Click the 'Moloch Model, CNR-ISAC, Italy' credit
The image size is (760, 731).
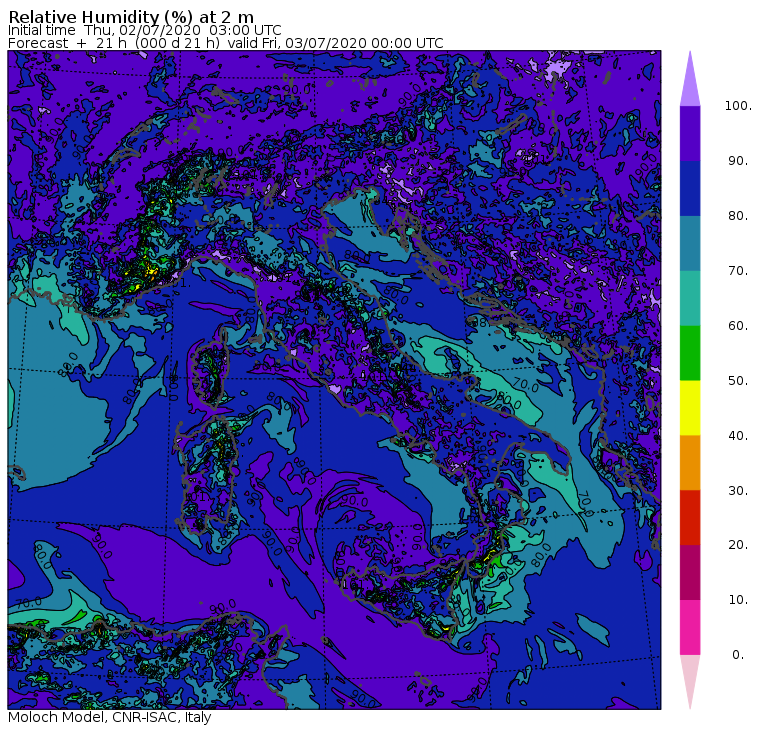coord(110,717)
